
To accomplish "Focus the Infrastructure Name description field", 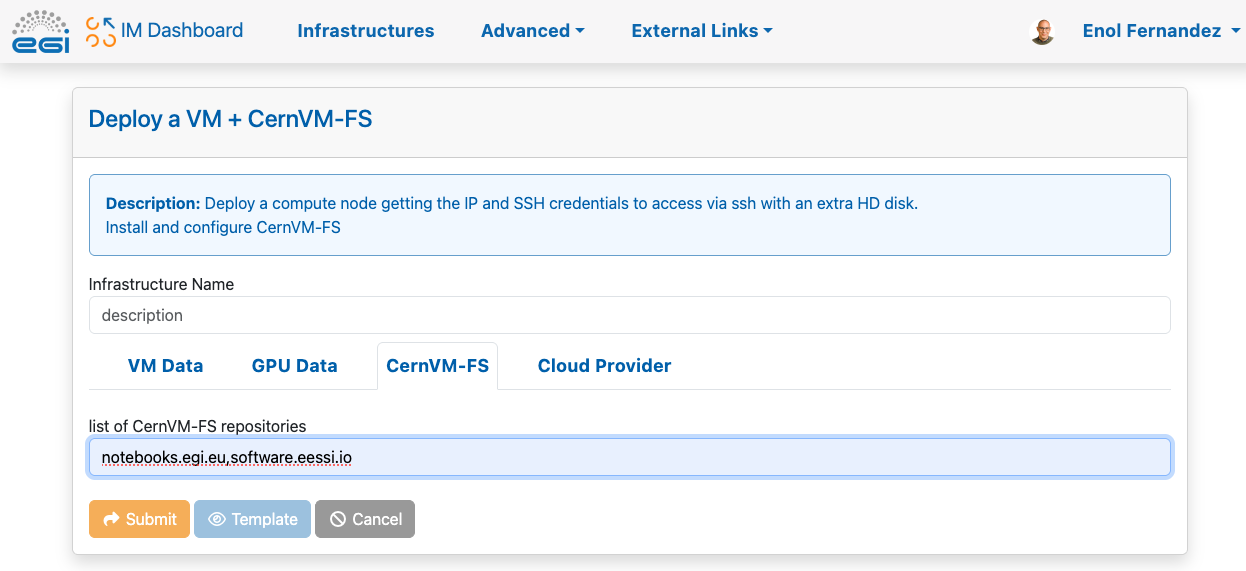I will (x=630, y=315).
